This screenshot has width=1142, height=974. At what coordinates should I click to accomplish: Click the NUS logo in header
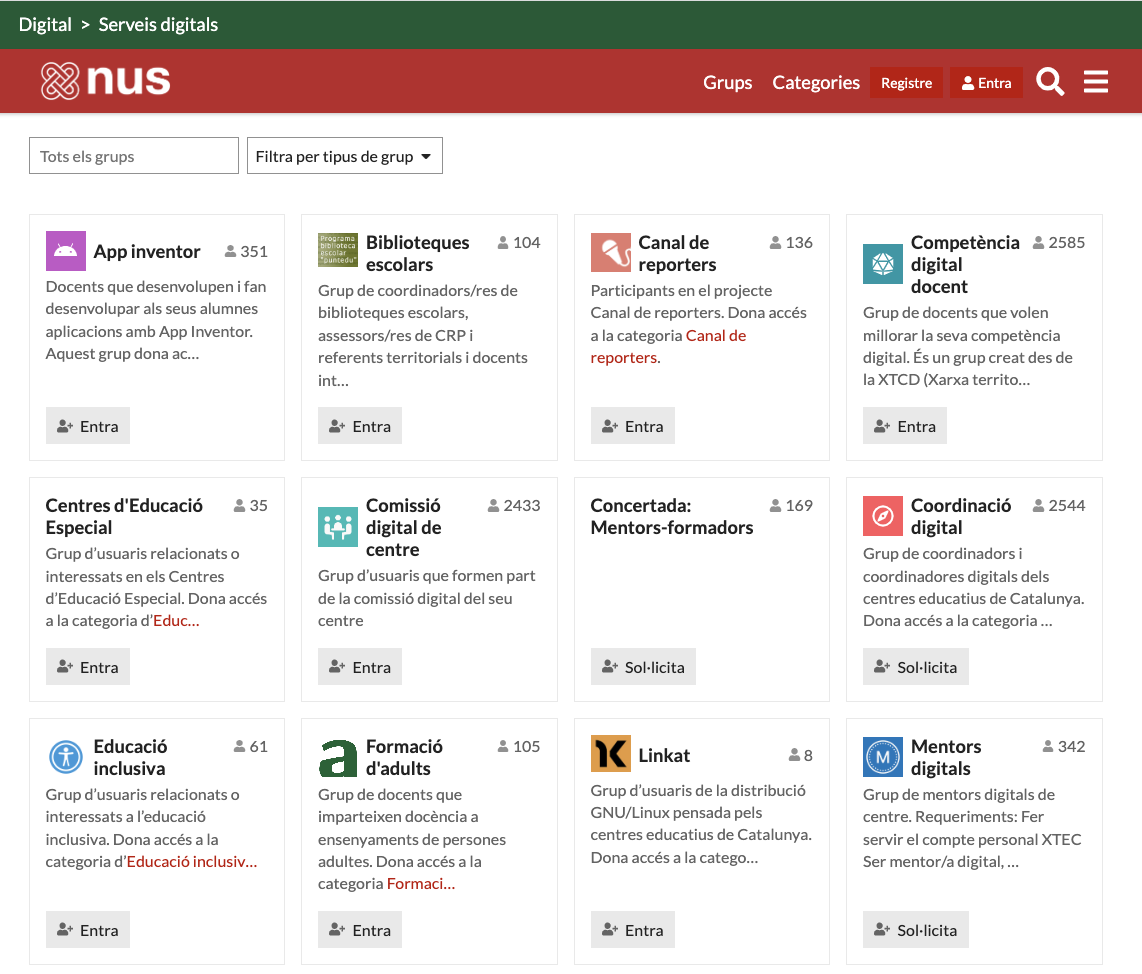point(106,81)
